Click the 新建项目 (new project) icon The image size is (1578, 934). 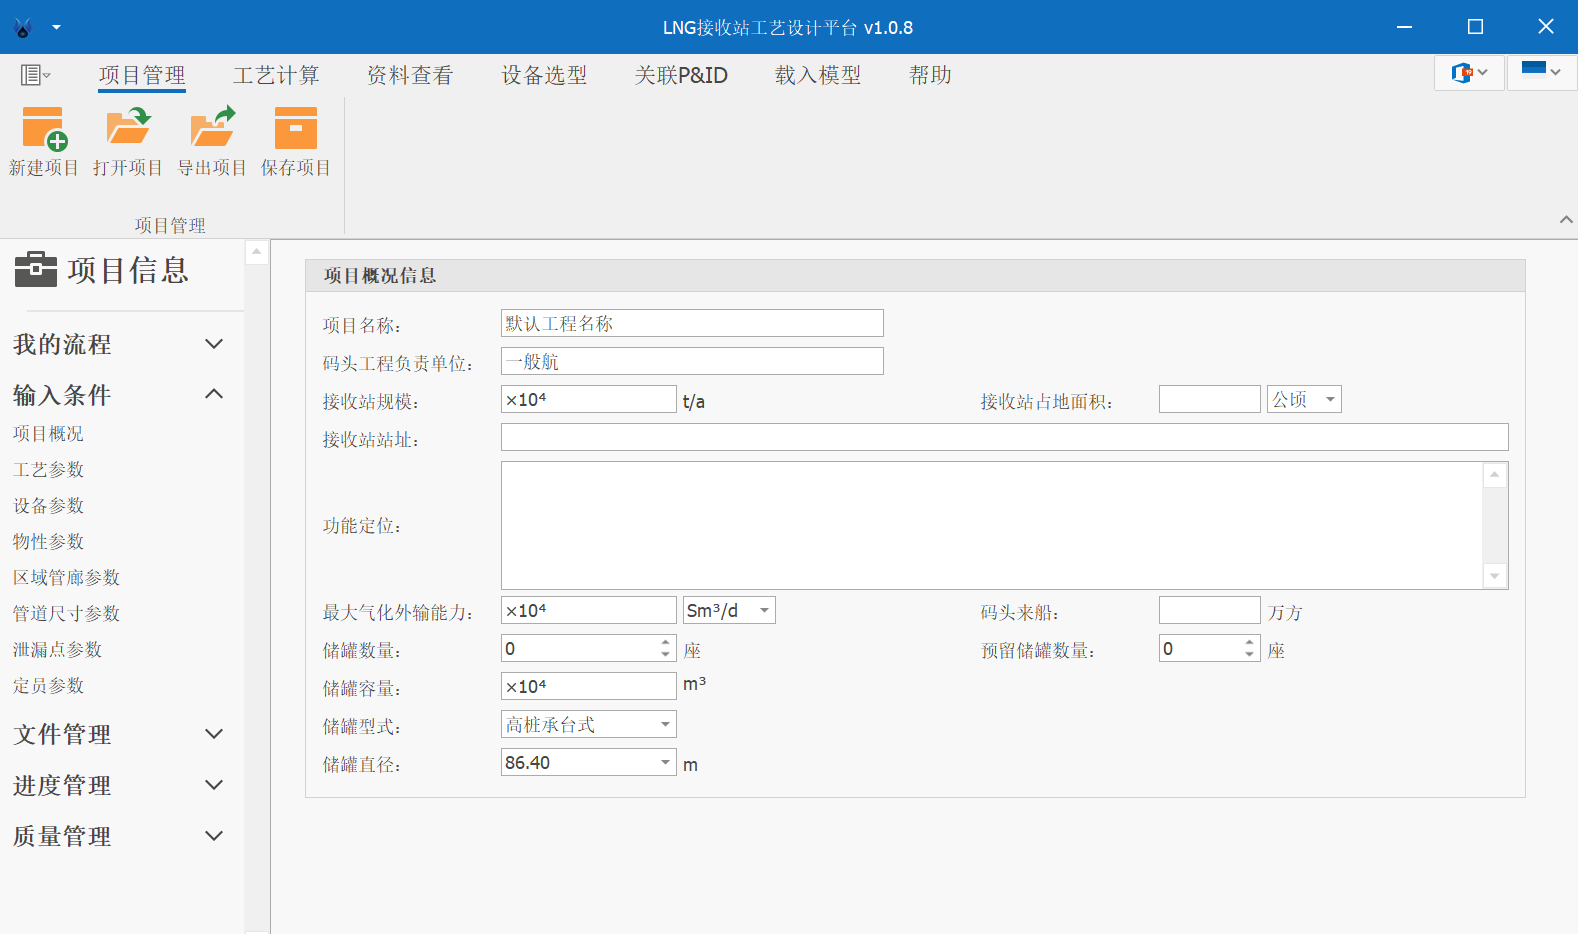pyautogui.click(x=44, y=129)
